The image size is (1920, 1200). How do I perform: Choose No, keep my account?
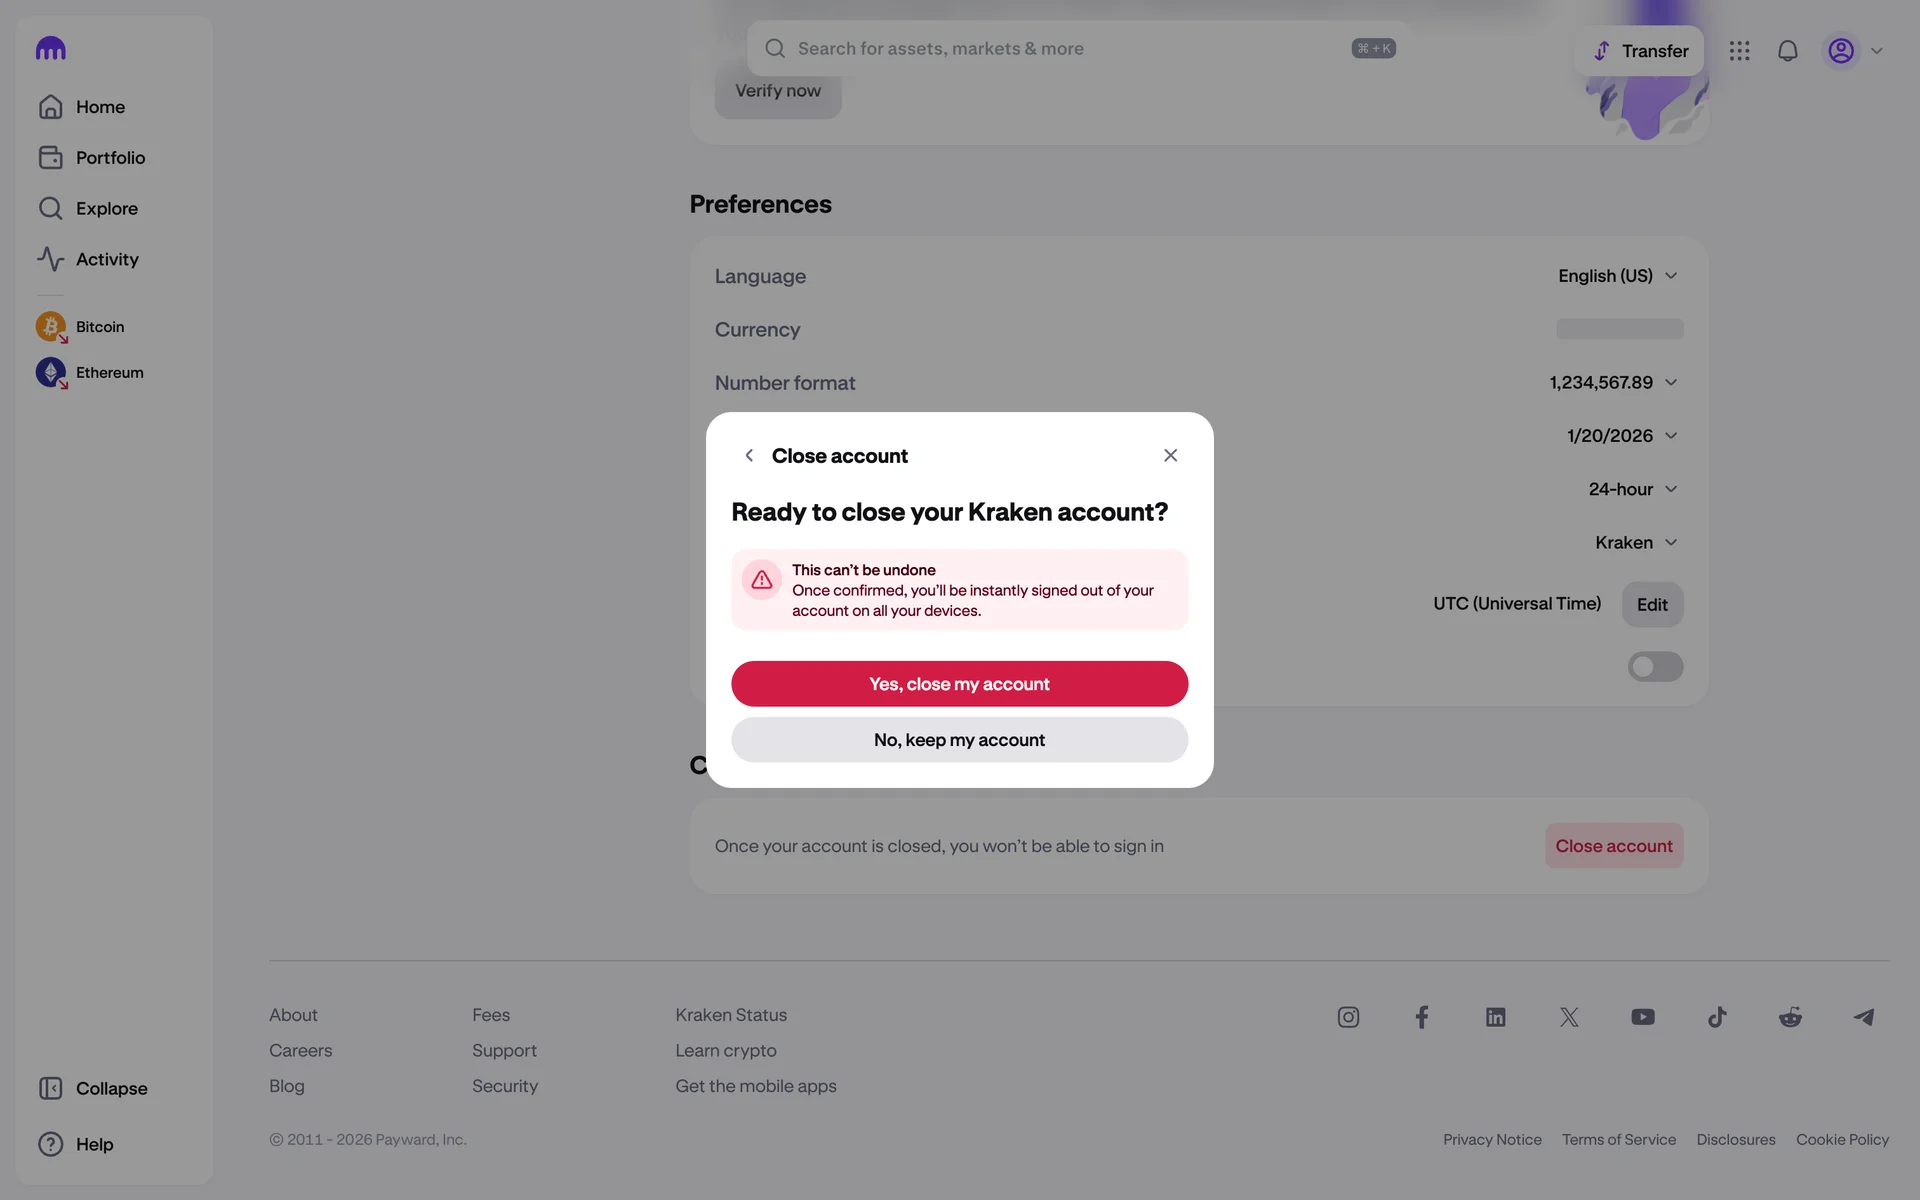(959, 740)
